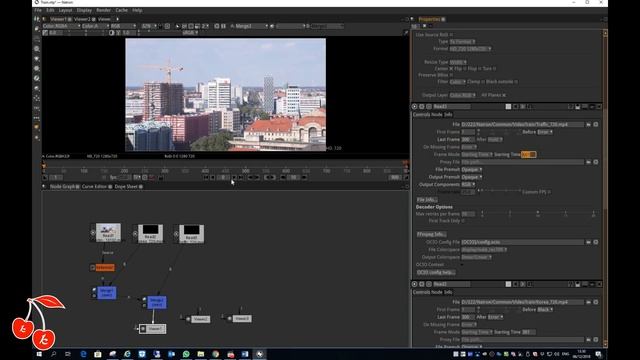Toggle Custom FPS checkbox
Image resolution: width=640 pixels, height=360 pixels.
[x=549, y=192]
